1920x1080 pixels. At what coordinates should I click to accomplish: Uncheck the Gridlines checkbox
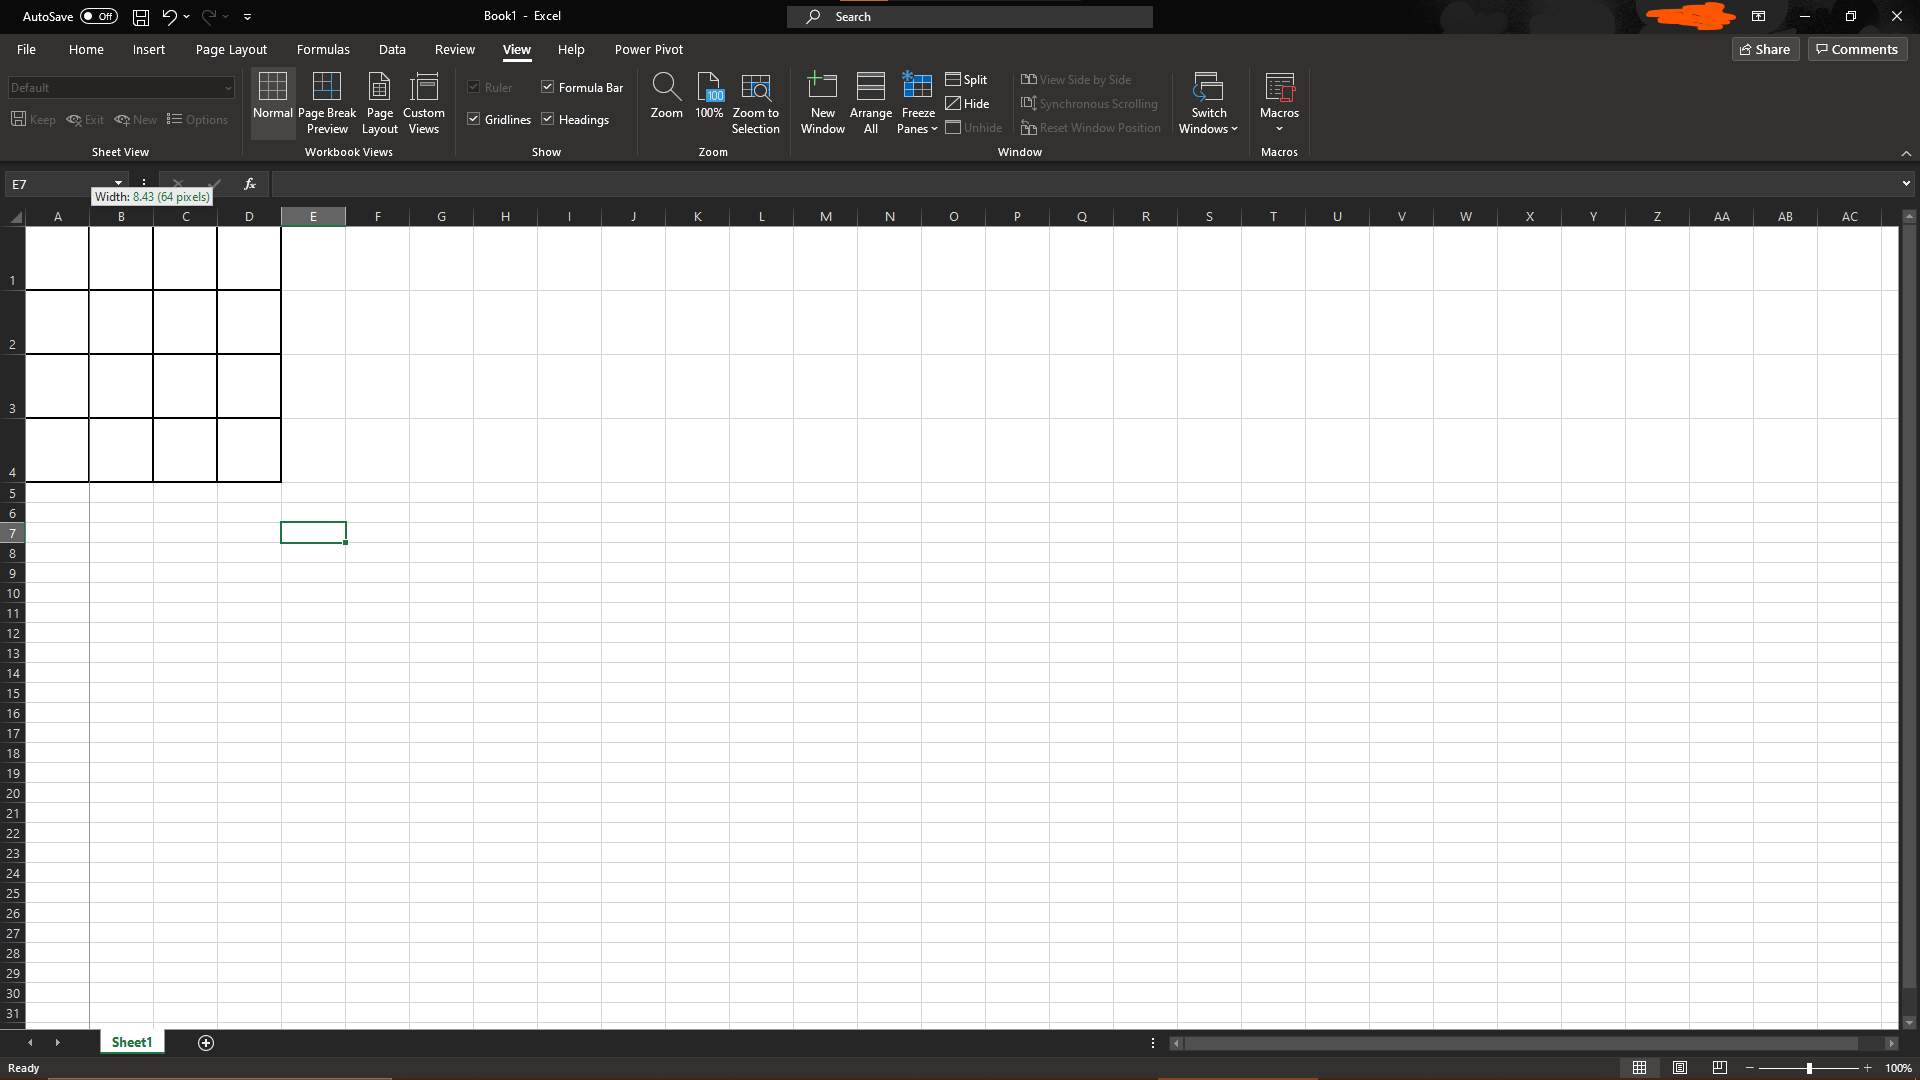click(474, 120)
